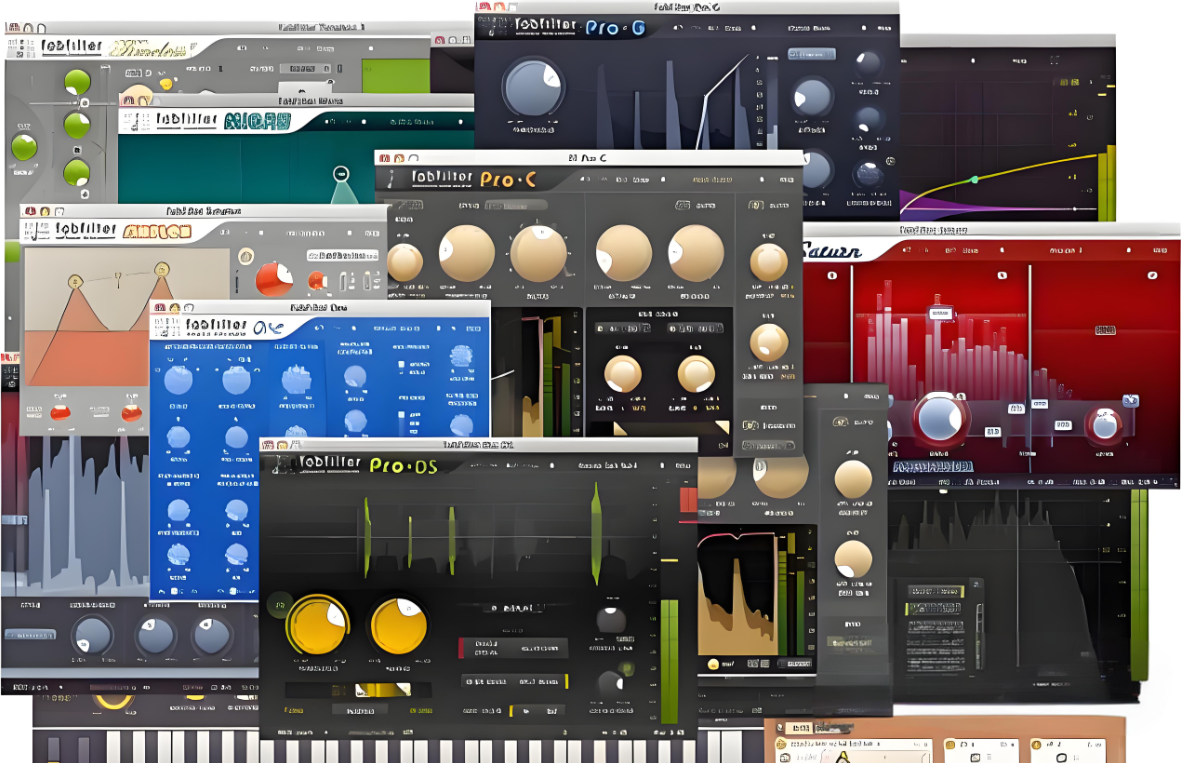The width and height of the screenshot is (1181, 763).
Task: Click the logo icon in the Timeless window header
Action: coord(21,48)
